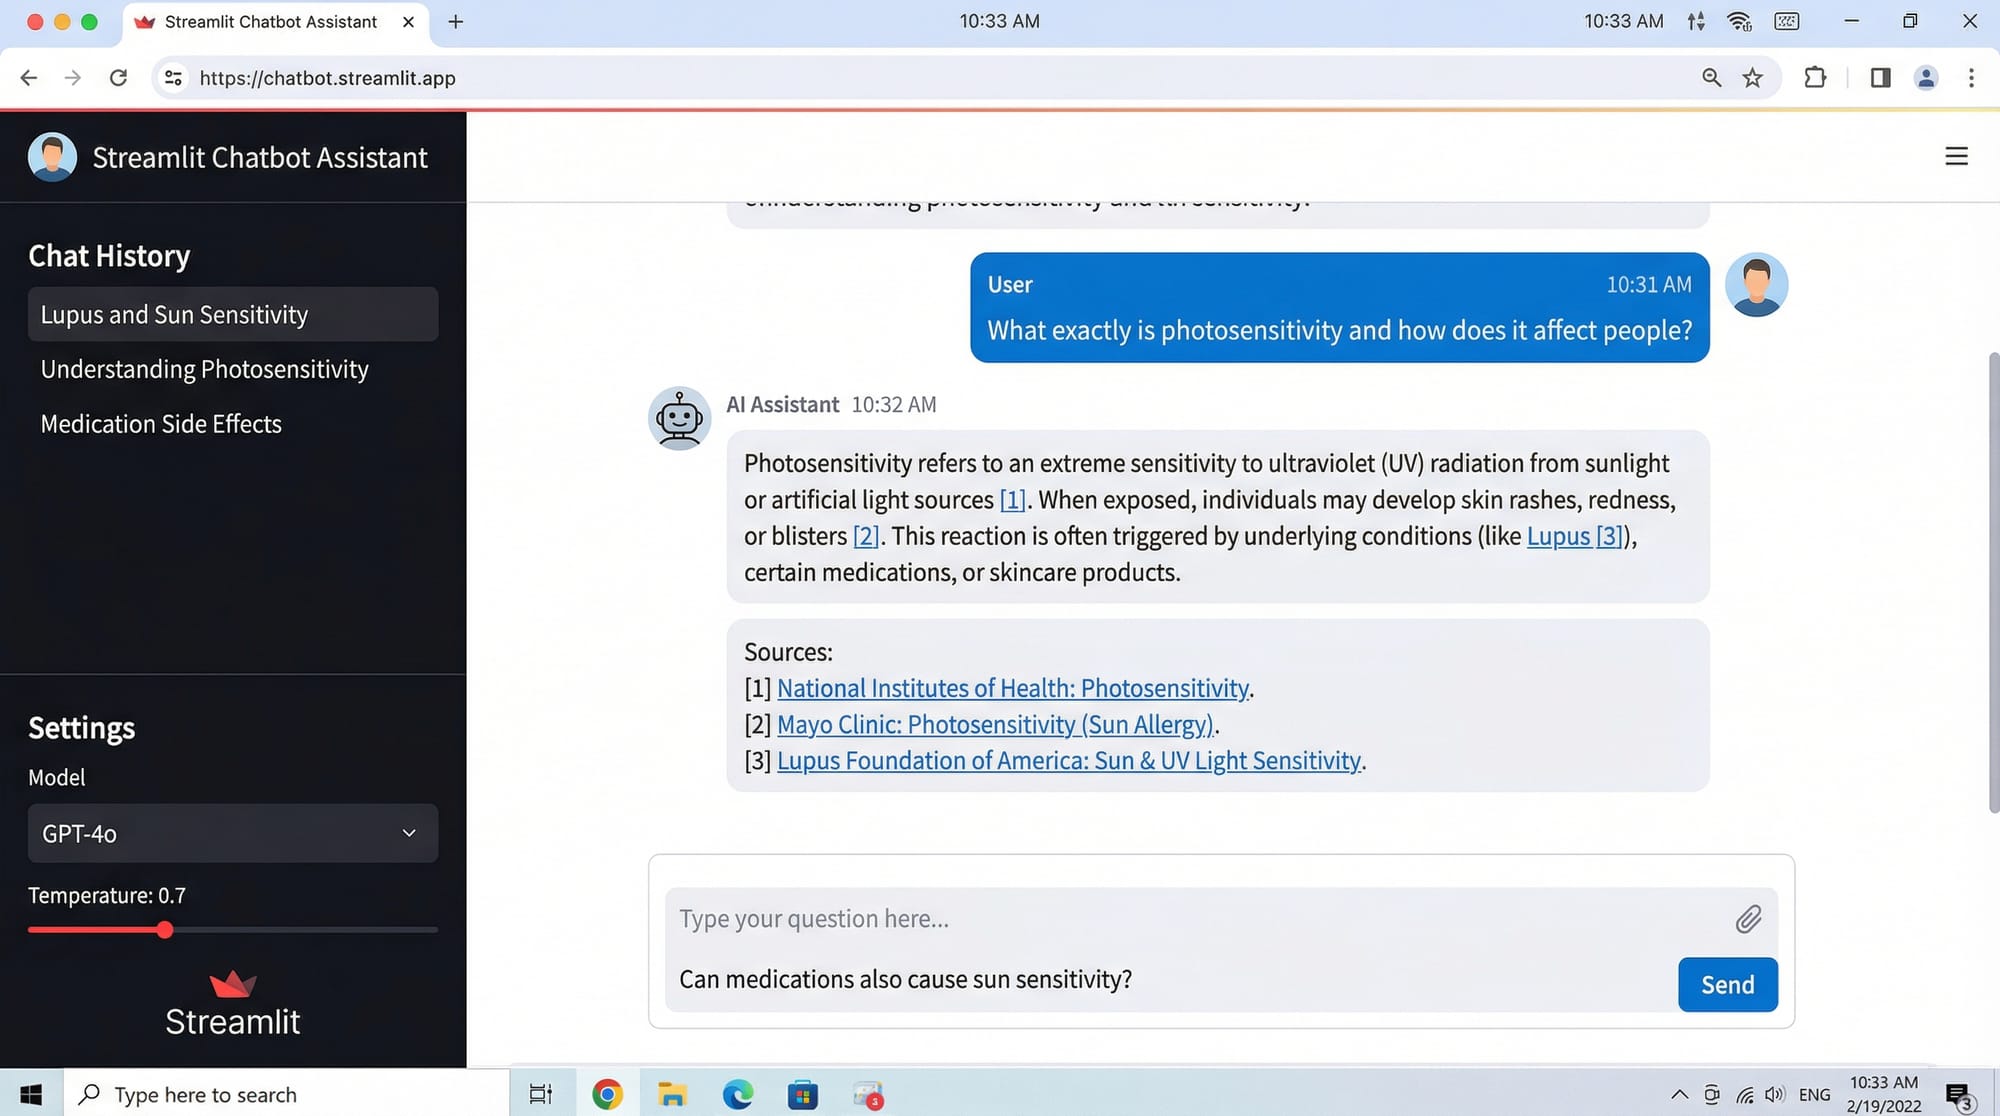The width and height of the screenshot is (2000, 1116).
Task: Open the Mayo Clinic Photosensitivity link
Action: (x=995, y=724)
